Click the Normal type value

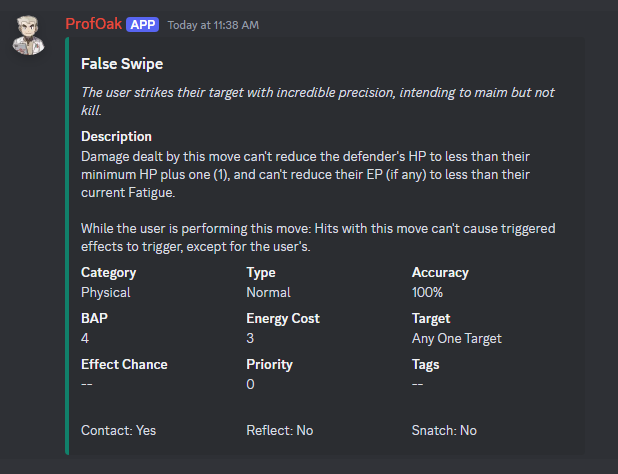tap(268, 293)
